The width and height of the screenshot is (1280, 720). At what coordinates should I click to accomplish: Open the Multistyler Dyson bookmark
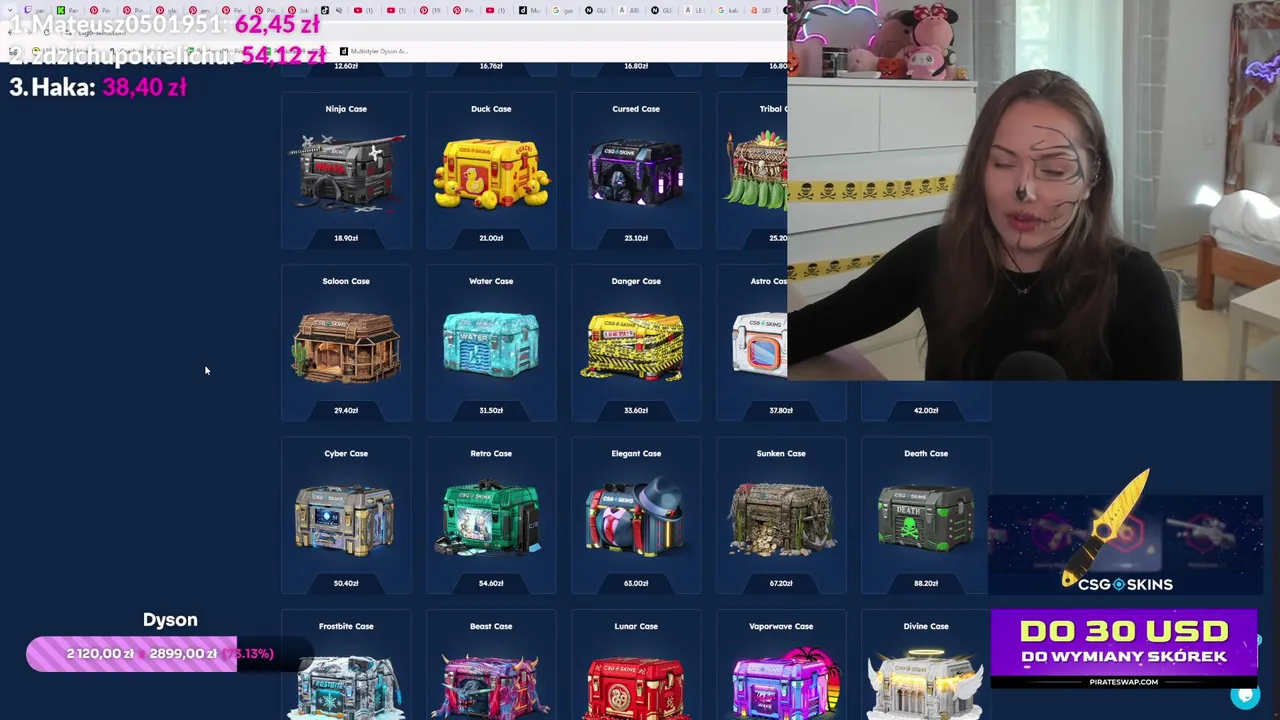point(374,51)
